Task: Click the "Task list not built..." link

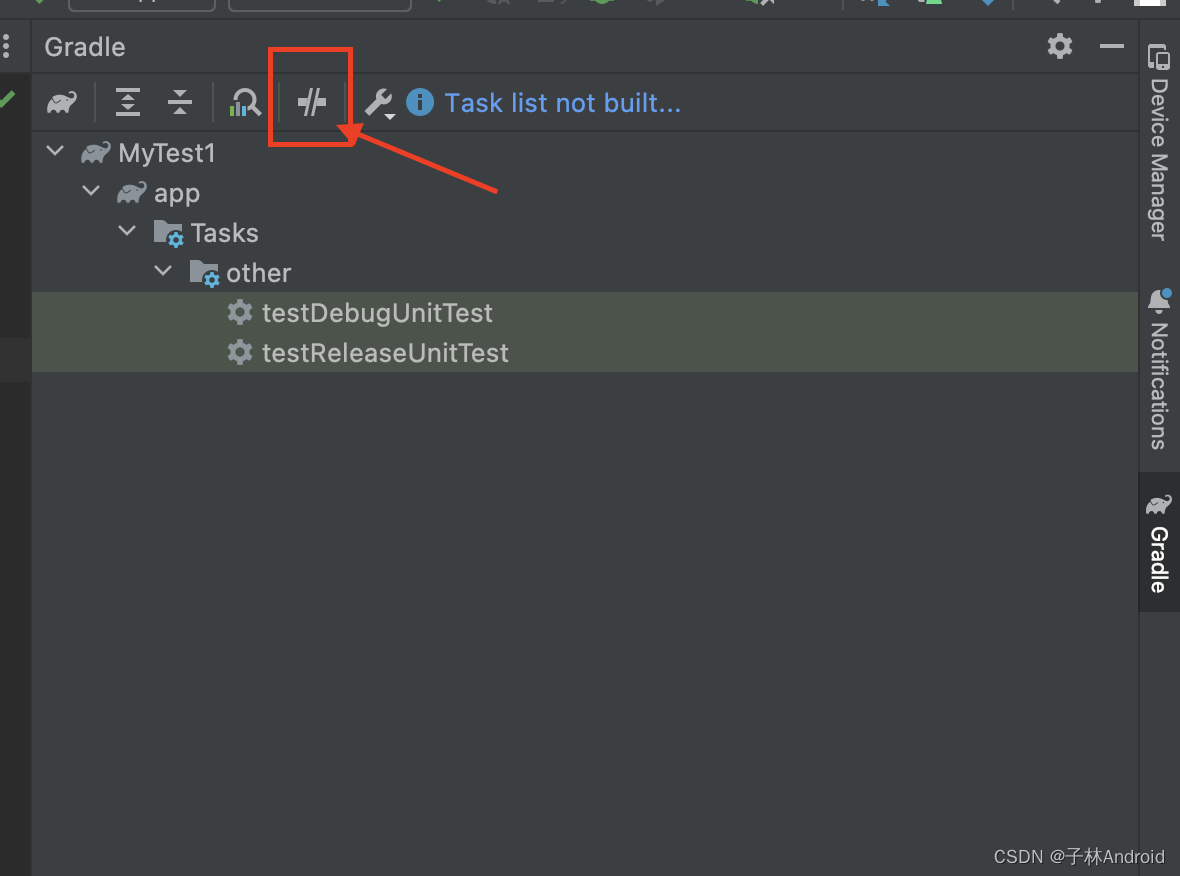Action: (x=562, y=103)
